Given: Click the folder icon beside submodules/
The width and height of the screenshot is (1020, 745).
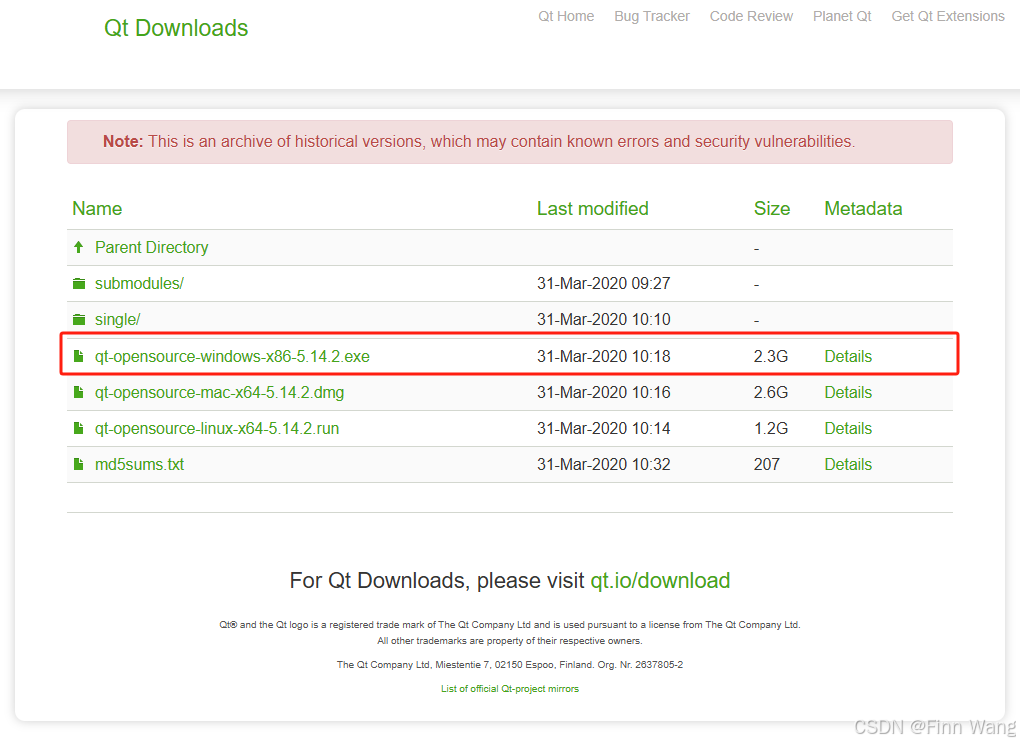Looking at the screenshot, I should (79, 284).
